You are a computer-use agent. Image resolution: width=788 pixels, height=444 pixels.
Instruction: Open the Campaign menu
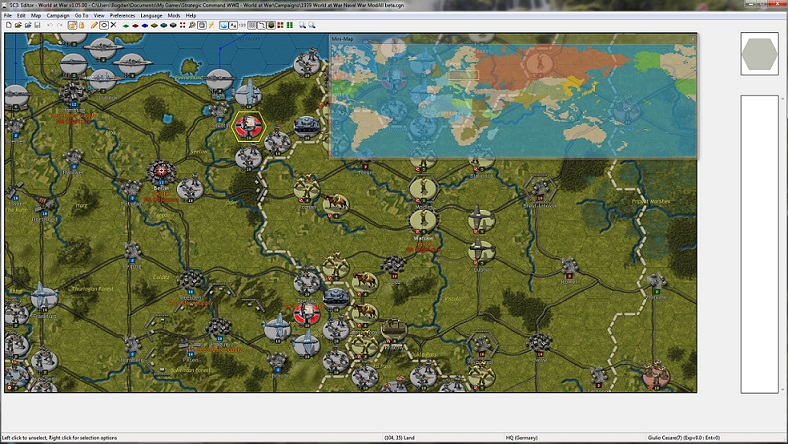pyautogui.click(x=58, y=16)
